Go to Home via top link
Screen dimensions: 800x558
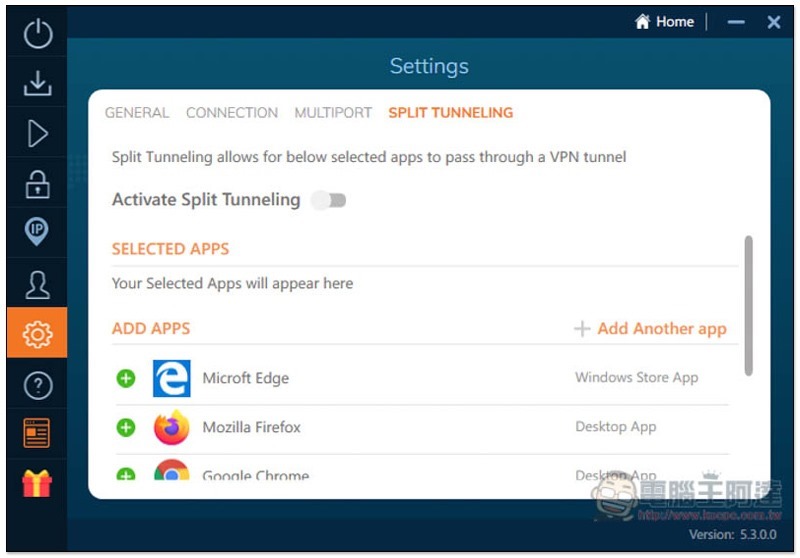675,21
